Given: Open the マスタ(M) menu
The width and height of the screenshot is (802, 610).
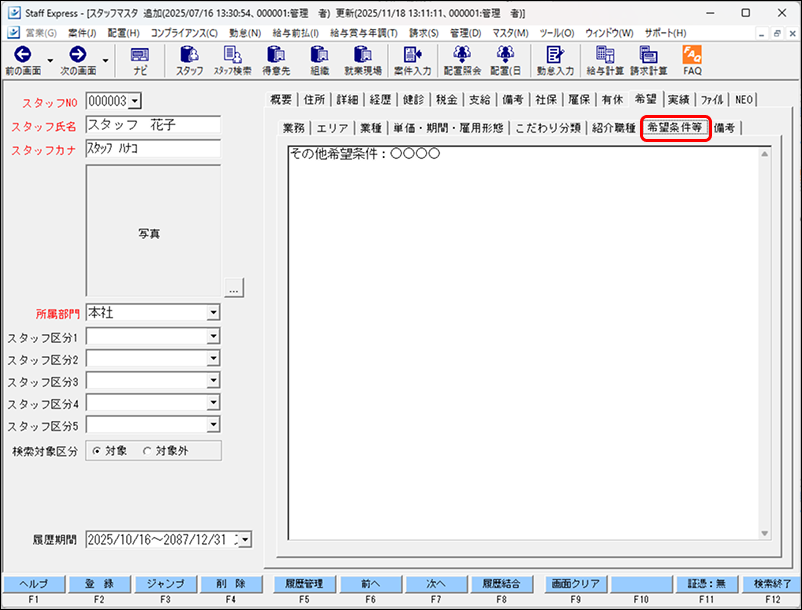Looking at the screenshot, I should click(508, 33).
